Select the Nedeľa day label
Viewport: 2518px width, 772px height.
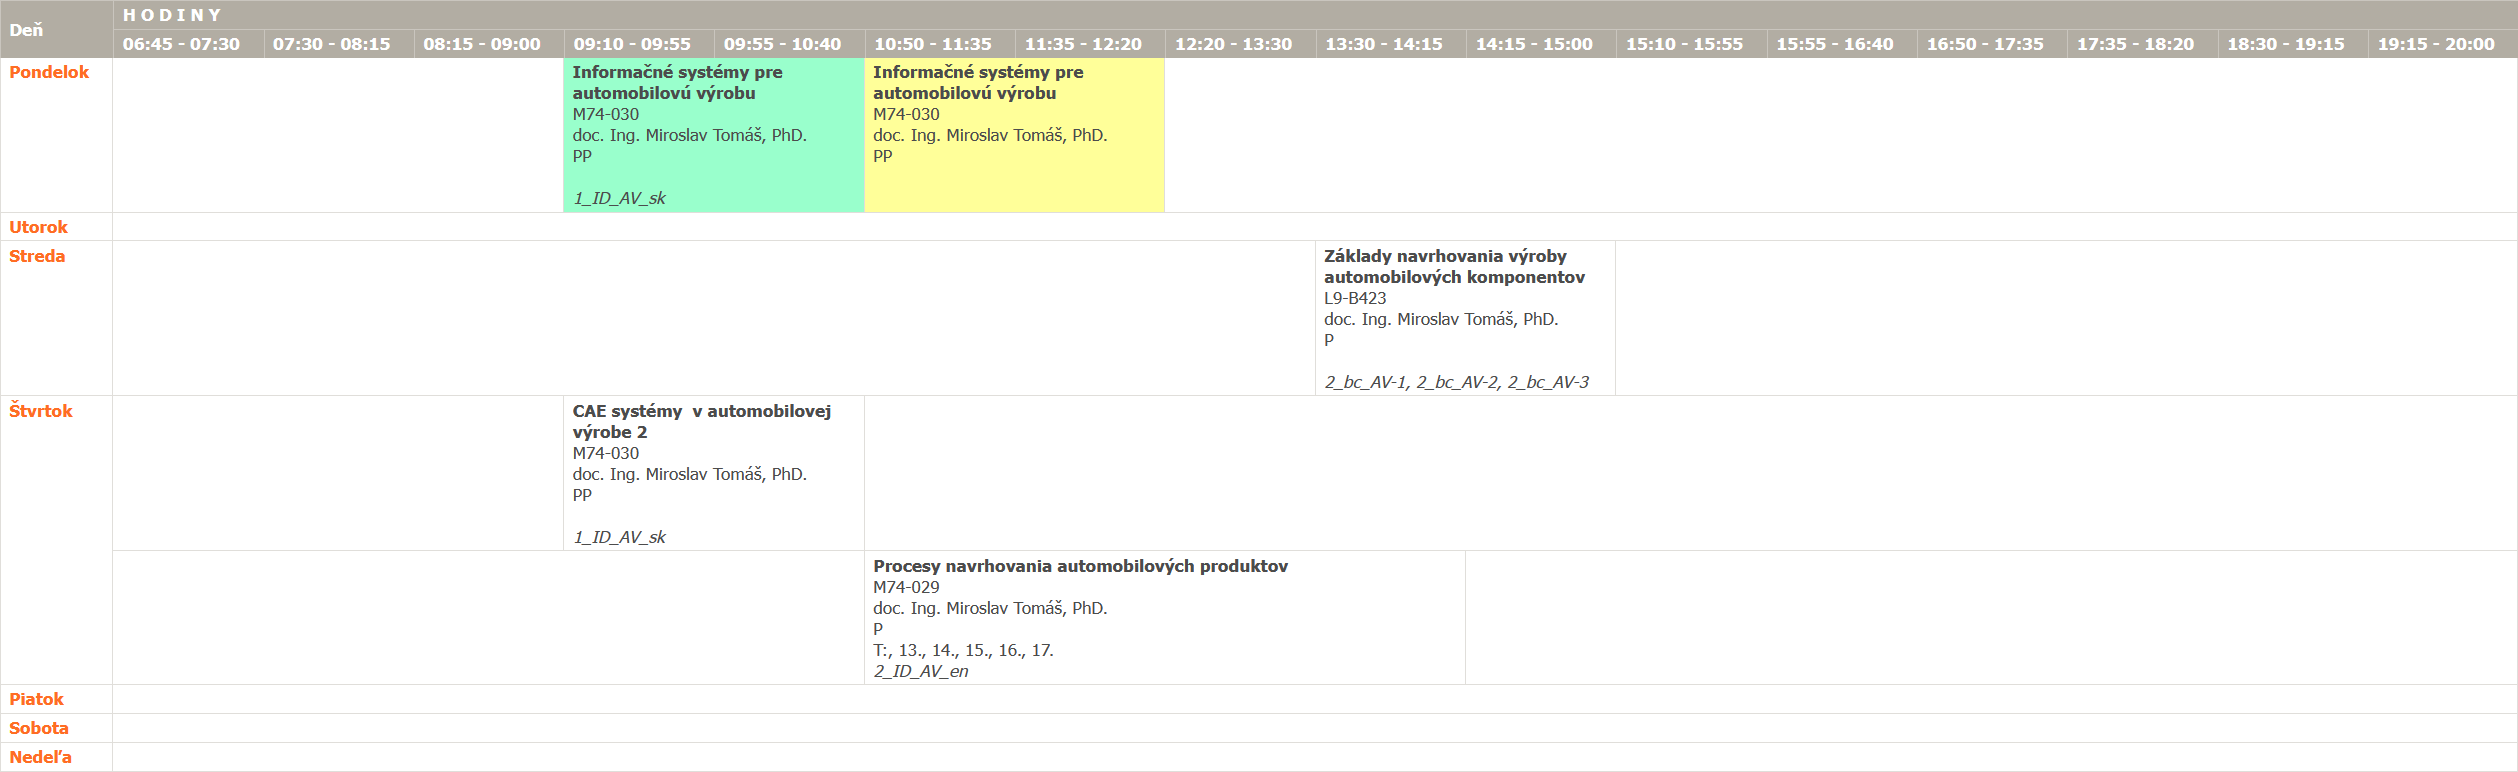[41, 757]
